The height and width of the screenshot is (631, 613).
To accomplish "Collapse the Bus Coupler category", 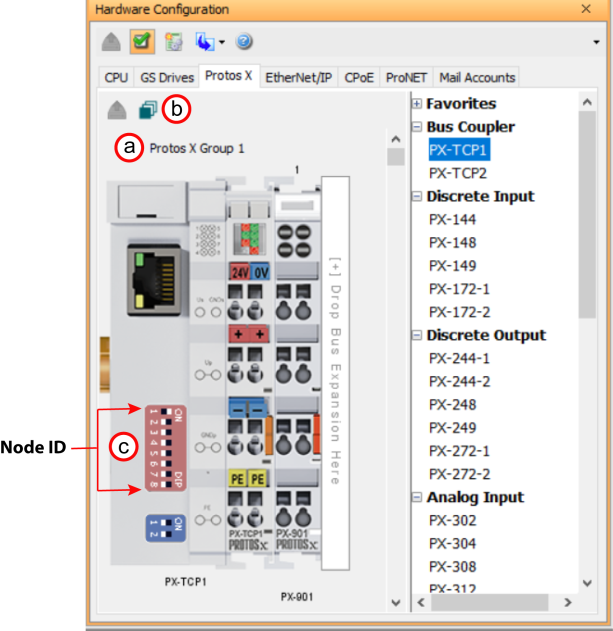I will (416, 127).
